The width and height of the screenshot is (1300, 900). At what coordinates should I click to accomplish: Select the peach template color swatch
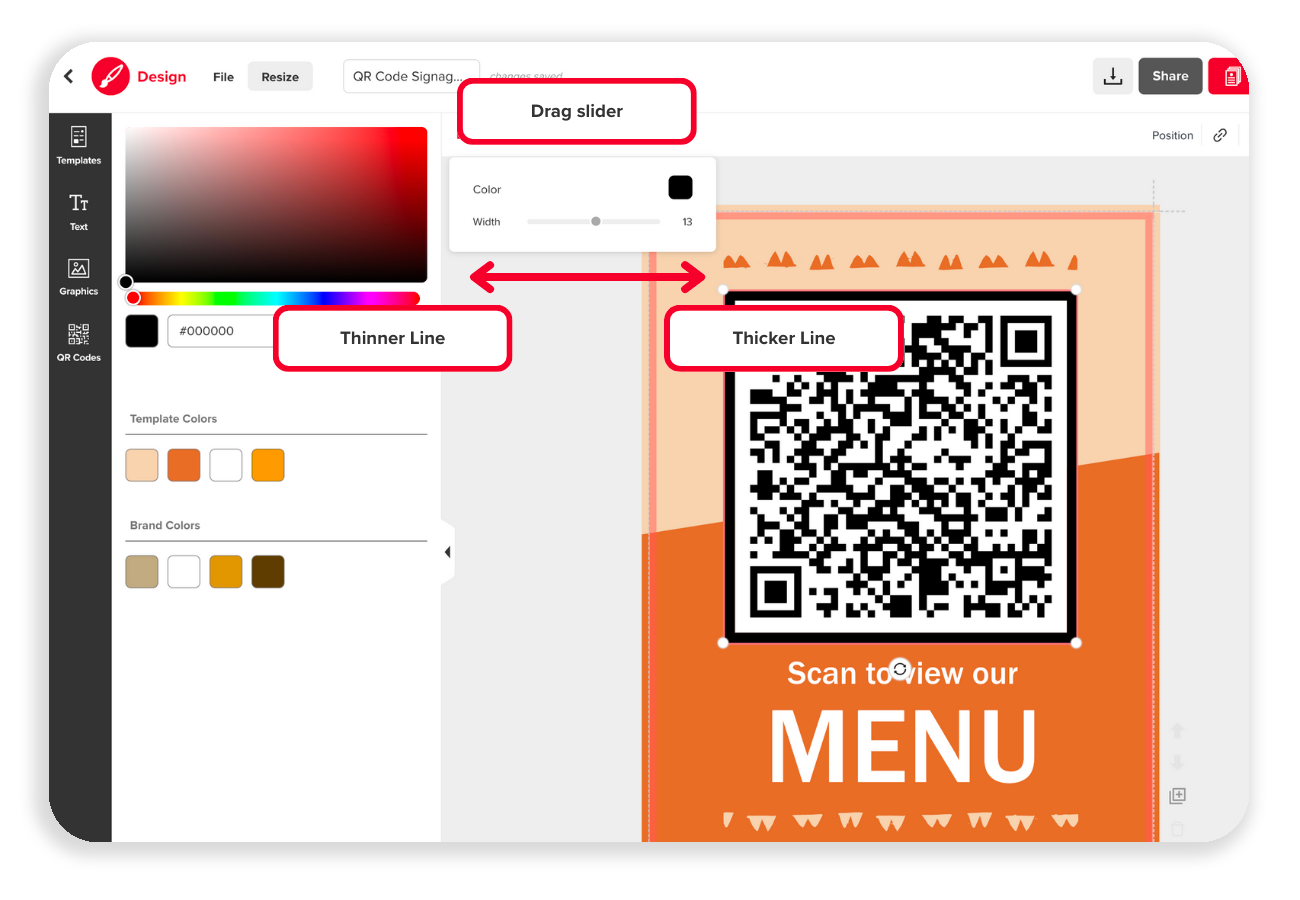pyautogui.click(x=142, y=465)
